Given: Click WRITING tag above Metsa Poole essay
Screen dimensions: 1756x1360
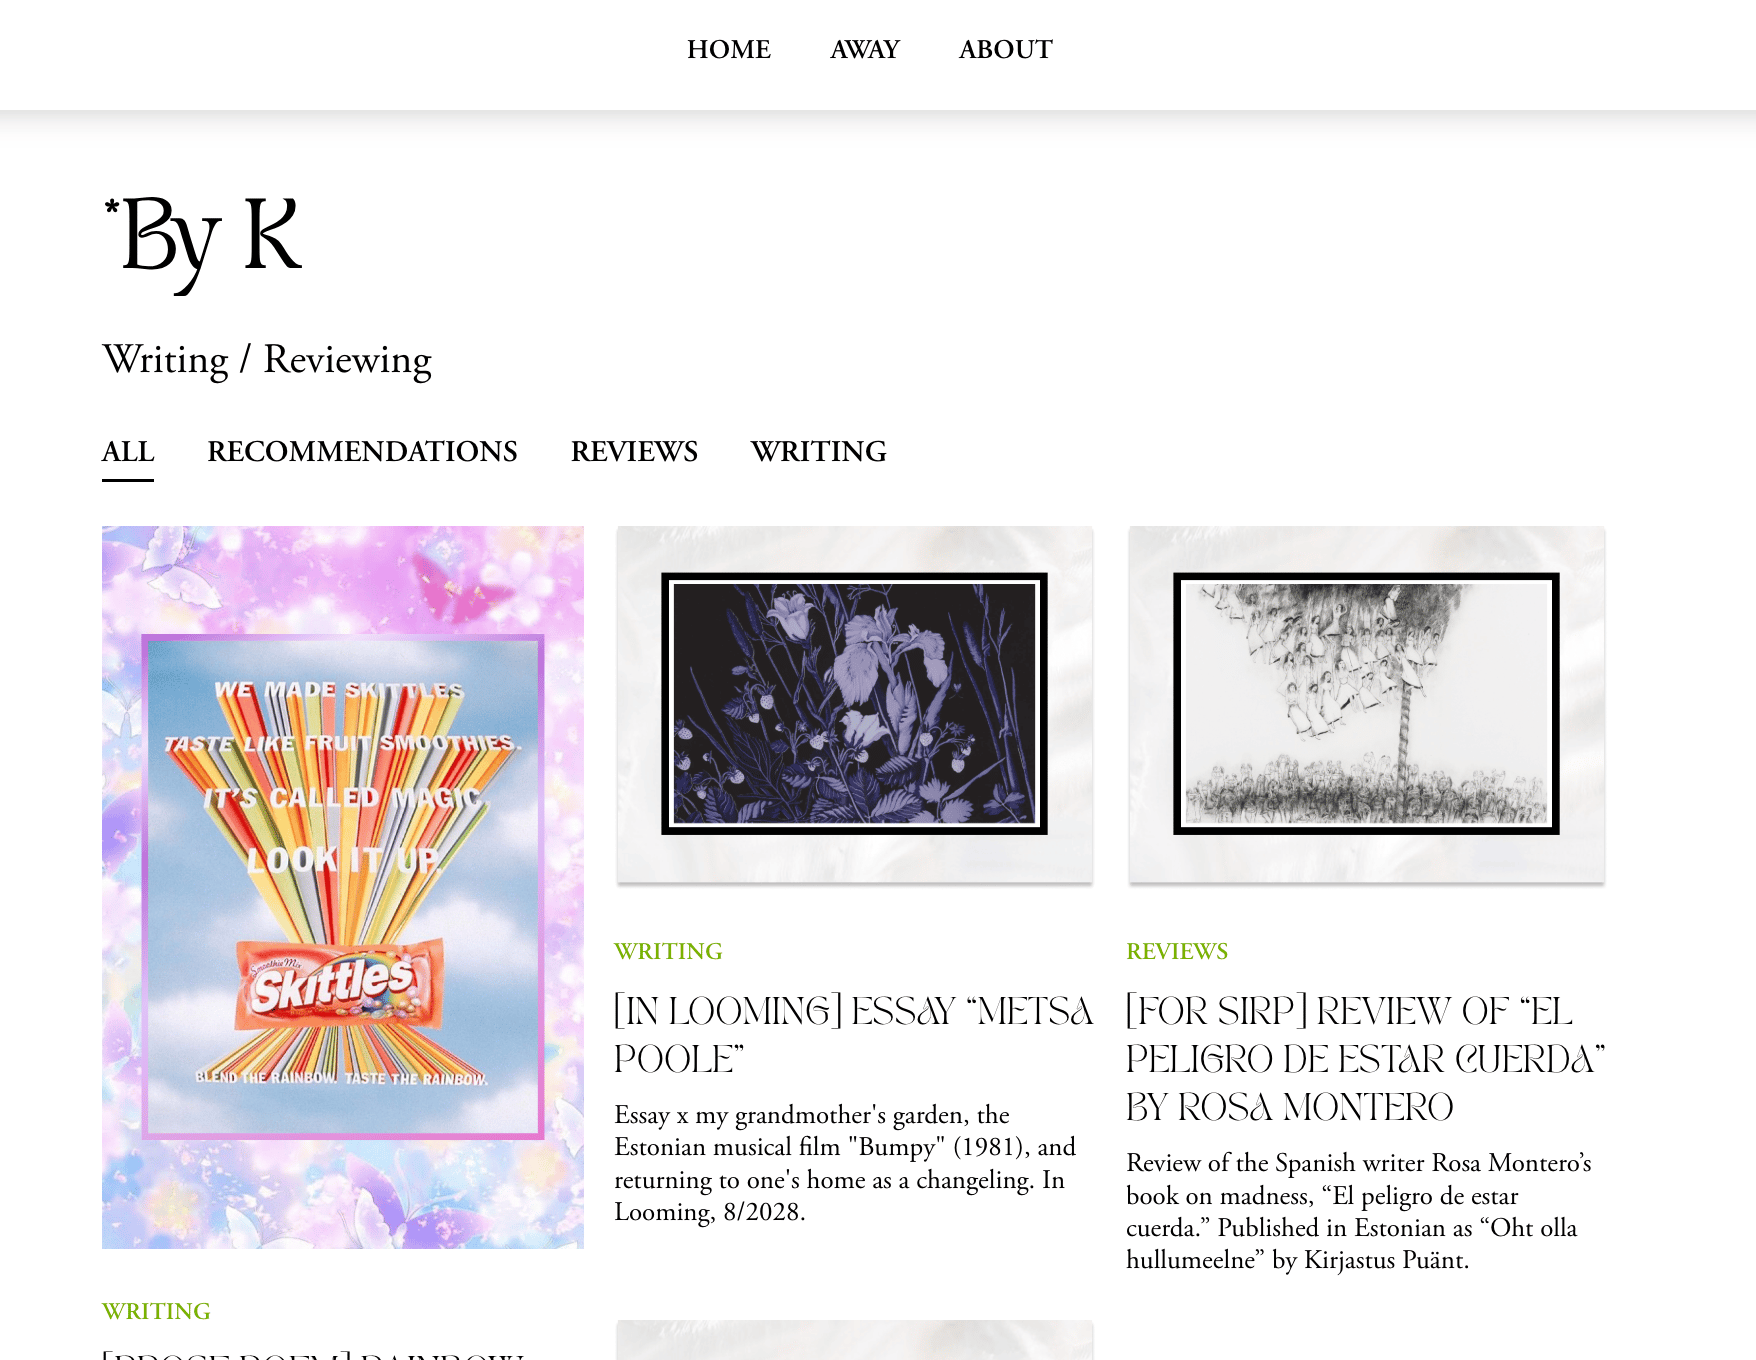Looking at the screenshot, I should pyautogui.click(x=668, y=951).
